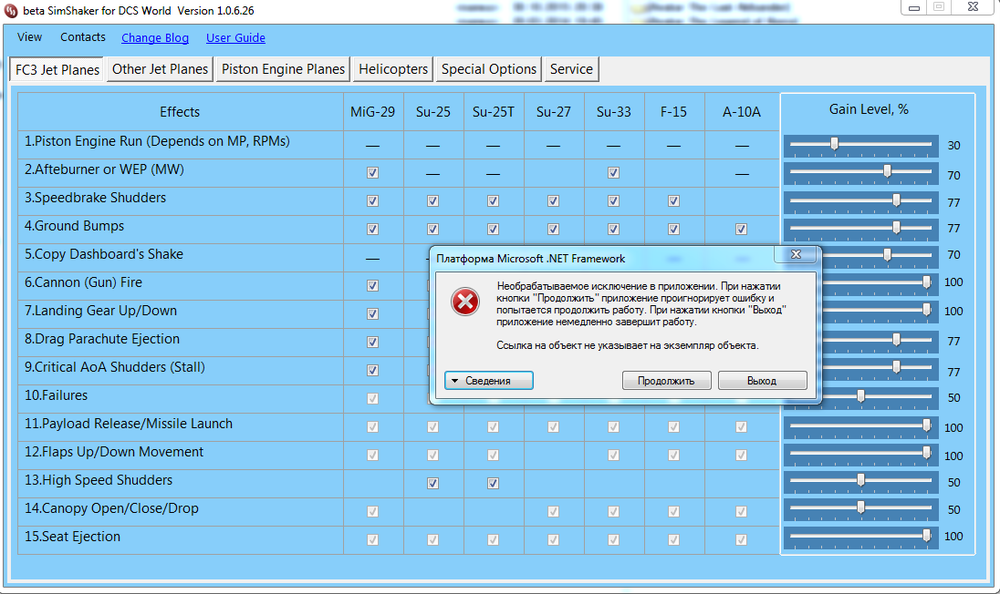The width and height of the screenshot is (1000, 594).
Task: Click the 12.Flaps Up/Down Movement label
Action: tap(114, 452)
